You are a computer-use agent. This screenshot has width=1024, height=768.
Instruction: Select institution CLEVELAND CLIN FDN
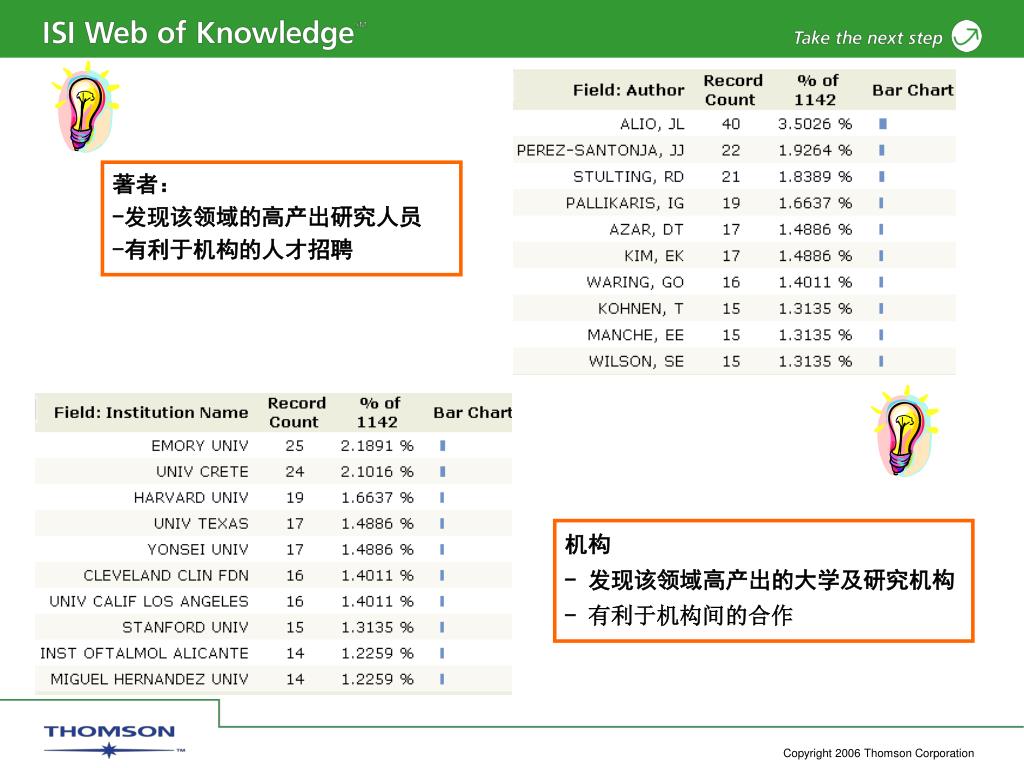(x=166, y=575)
